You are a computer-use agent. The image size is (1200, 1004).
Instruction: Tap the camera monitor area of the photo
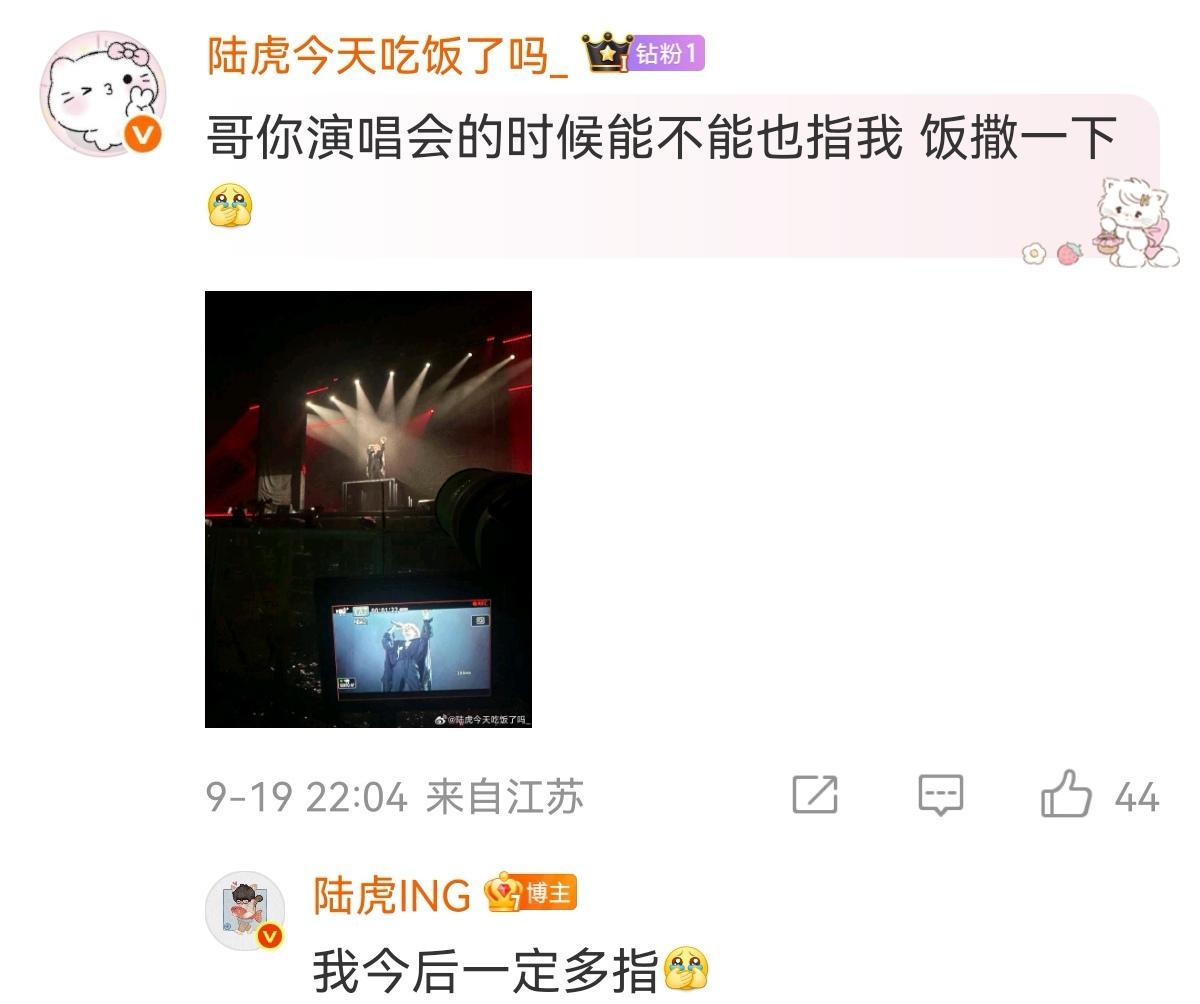click(411, 648)
